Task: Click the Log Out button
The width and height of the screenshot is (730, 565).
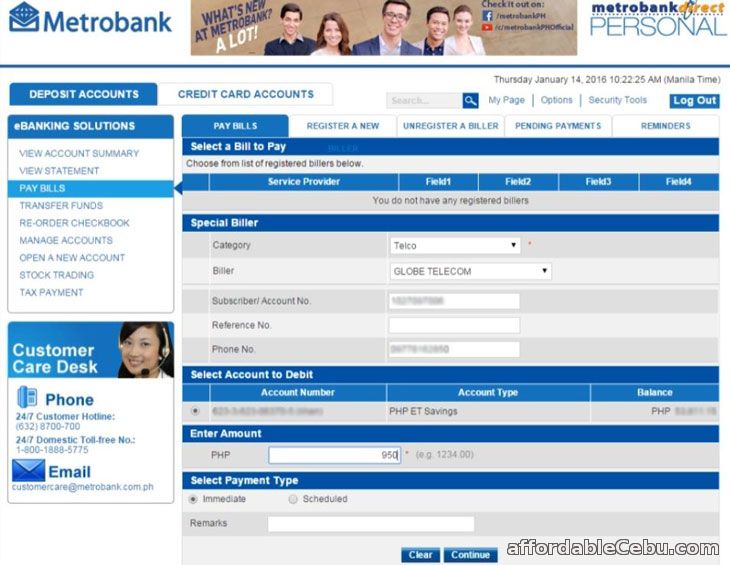Action: (x=694, y=101)
